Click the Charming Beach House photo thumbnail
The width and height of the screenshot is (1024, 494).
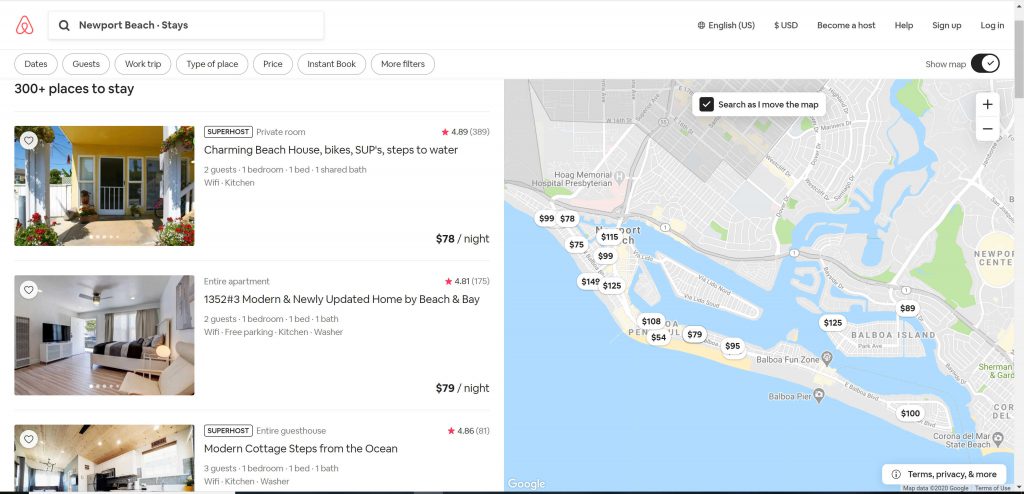pos(104,186)
